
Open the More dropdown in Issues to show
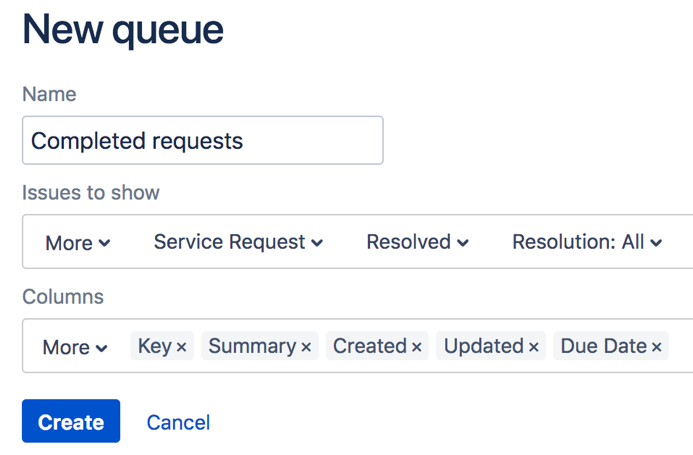(77, 243)
